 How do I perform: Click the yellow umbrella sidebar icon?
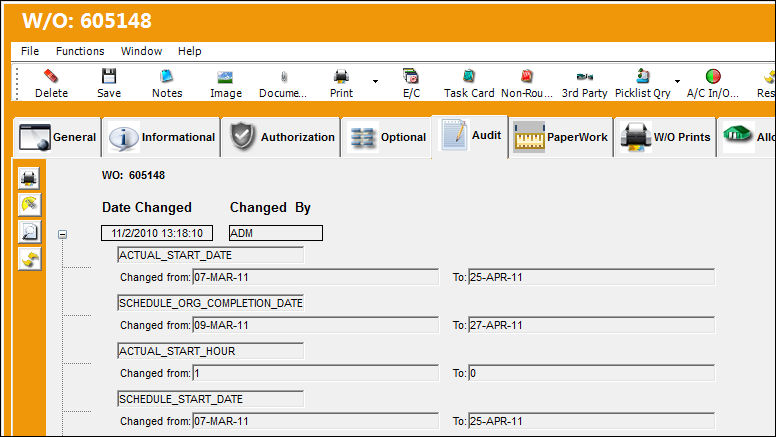point(29,205)
